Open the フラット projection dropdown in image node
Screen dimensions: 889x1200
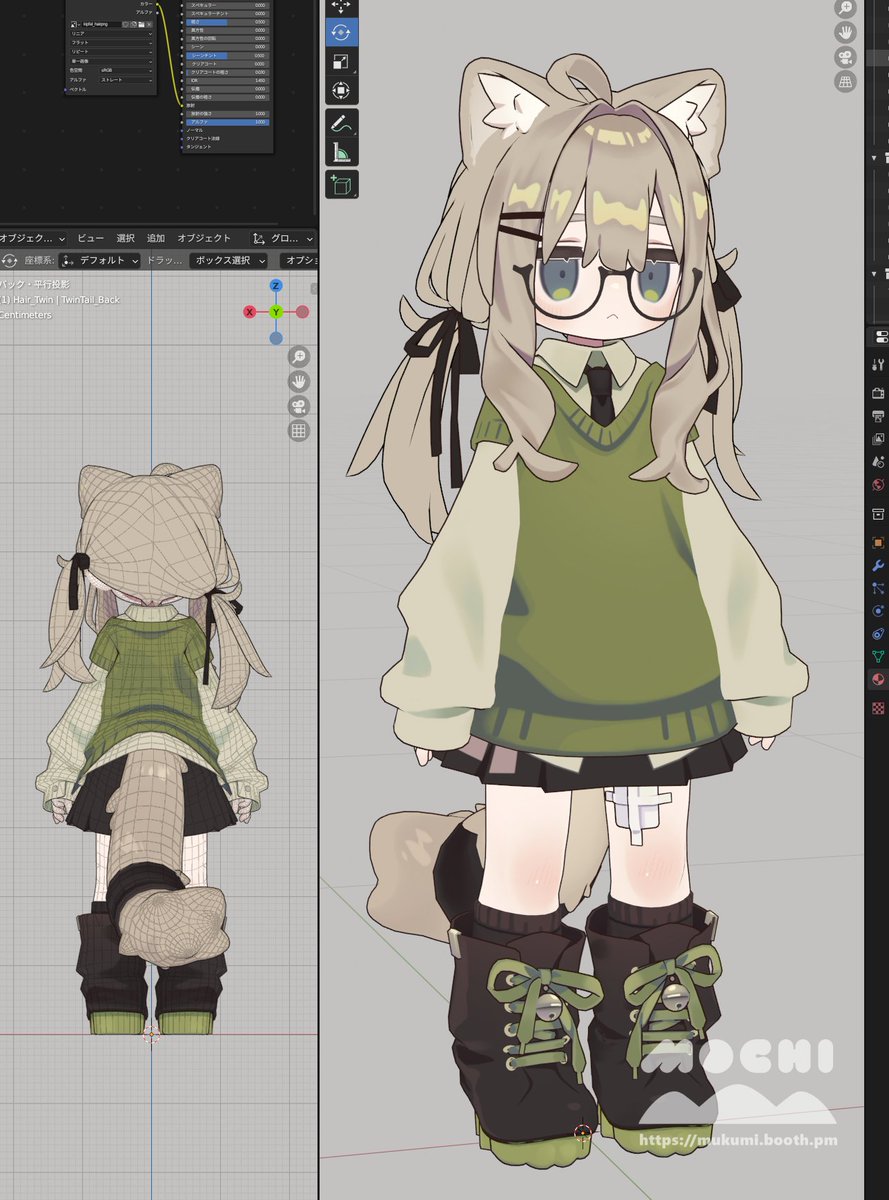[x=111, y=43]
